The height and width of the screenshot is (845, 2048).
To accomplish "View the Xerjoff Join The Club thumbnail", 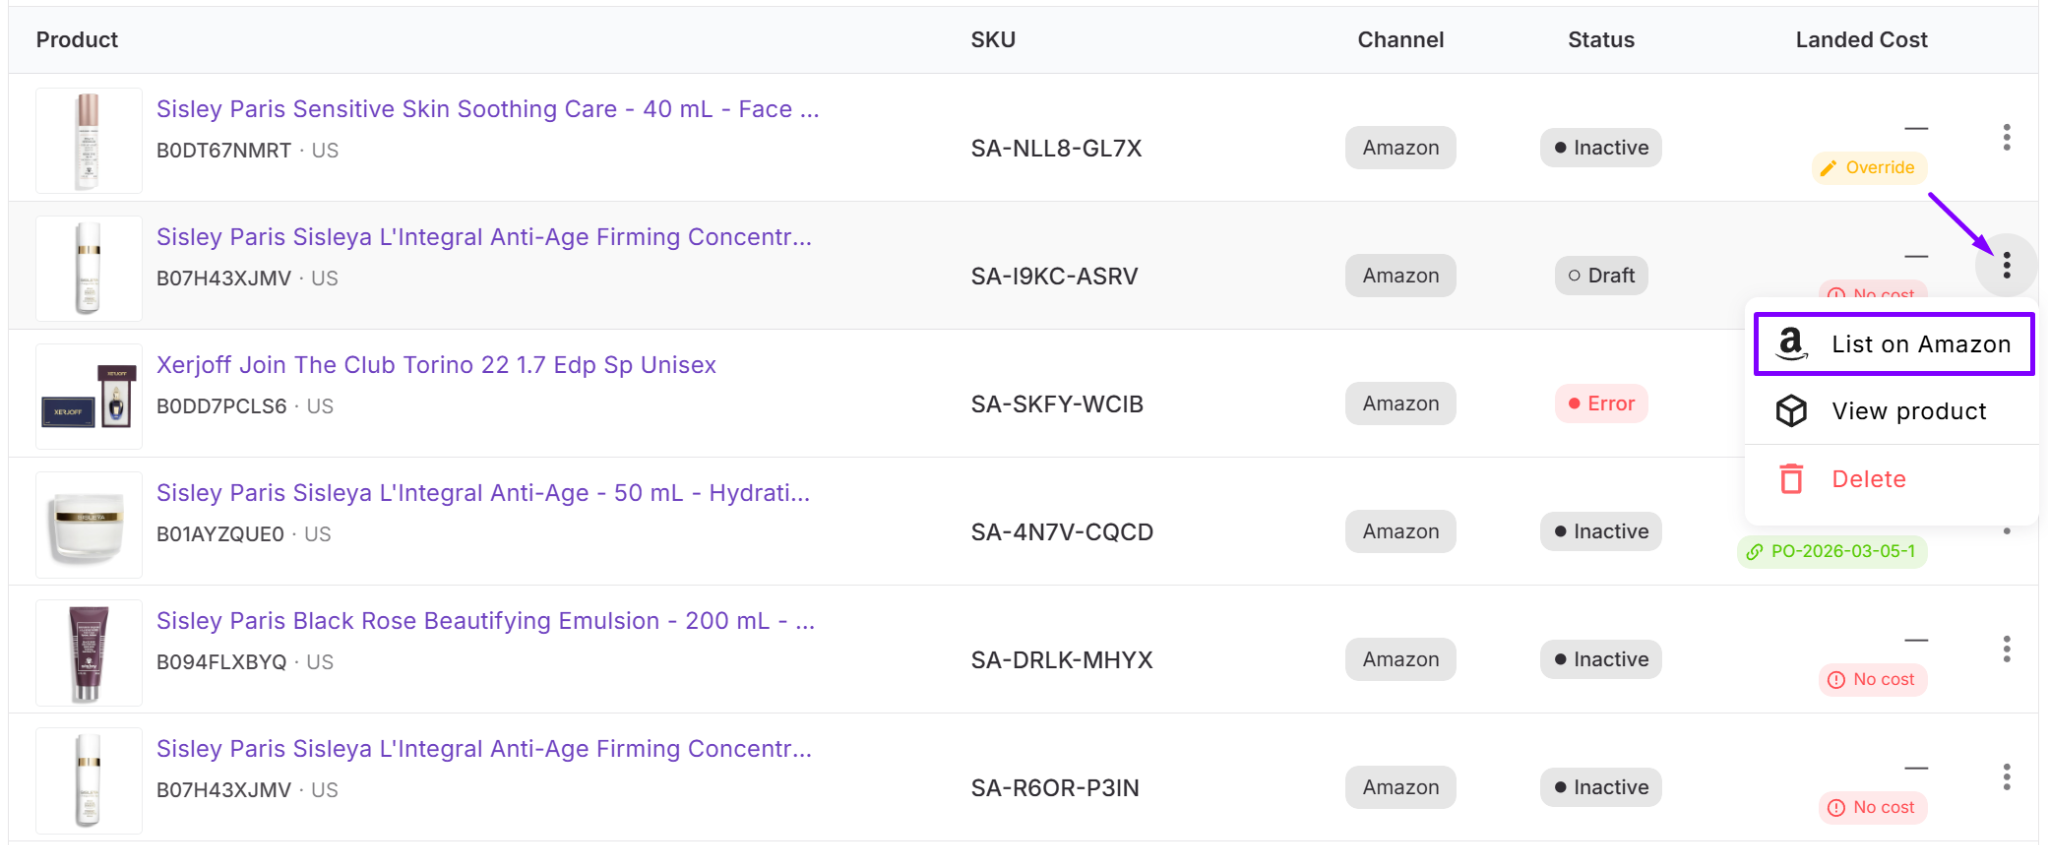I will click(89, 397).
